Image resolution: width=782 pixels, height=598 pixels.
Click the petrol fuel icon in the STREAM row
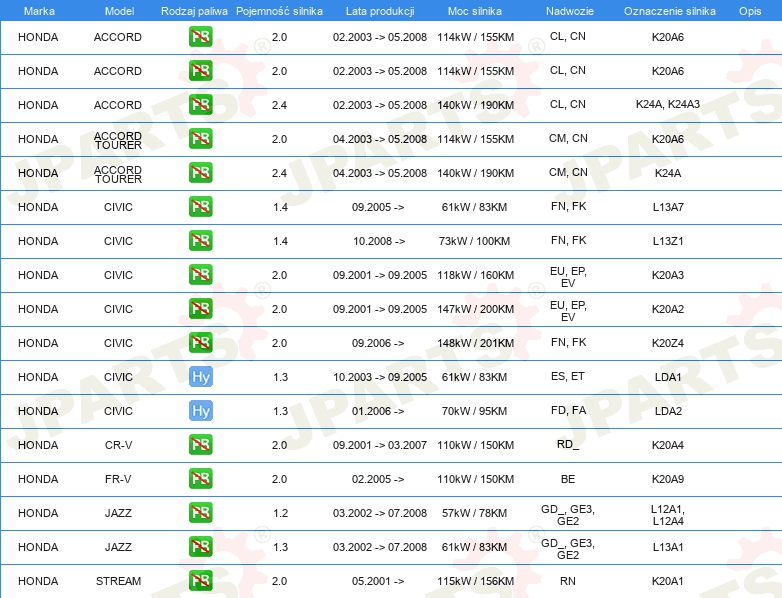pos(200,581)
